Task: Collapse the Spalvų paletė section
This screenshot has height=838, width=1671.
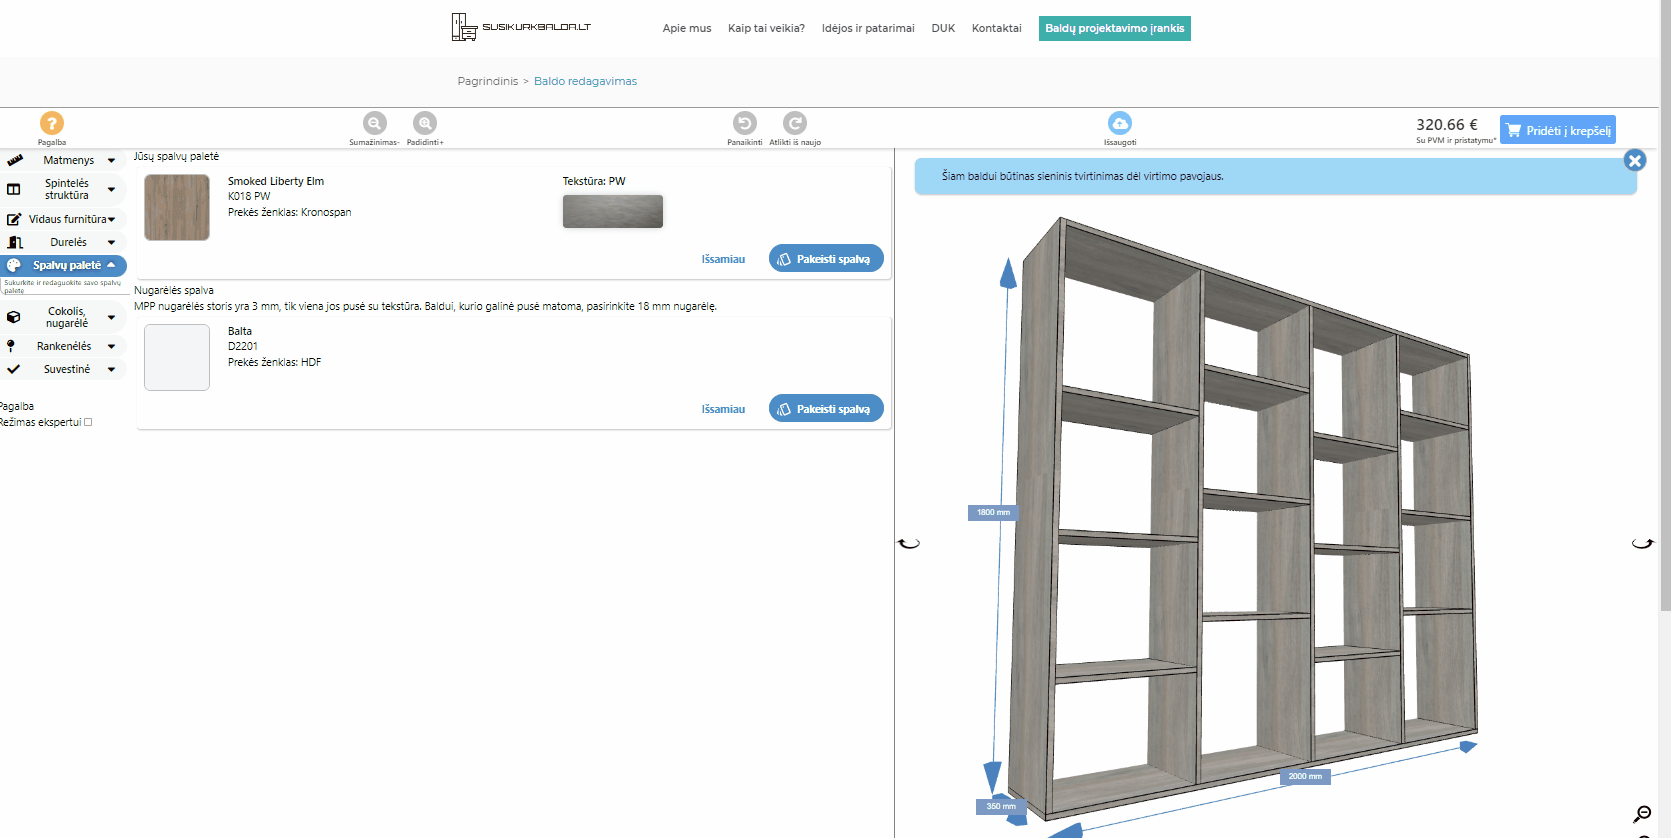Action: pos(66,265)
